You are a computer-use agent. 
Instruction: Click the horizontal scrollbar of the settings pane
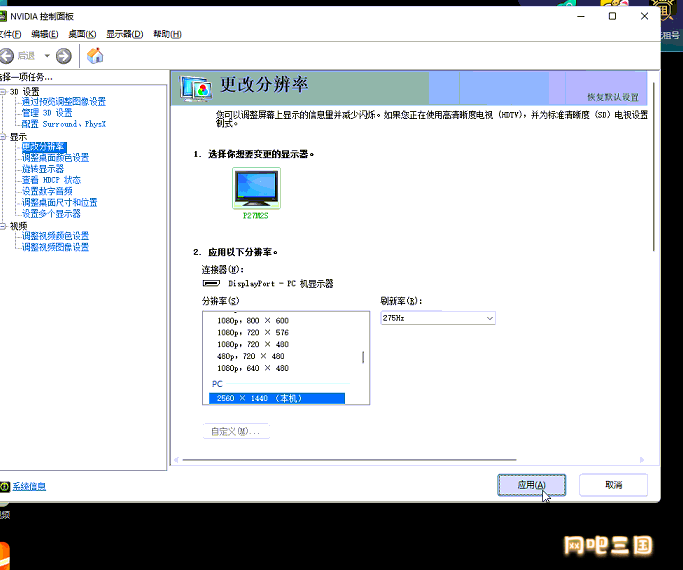point(349,460)
